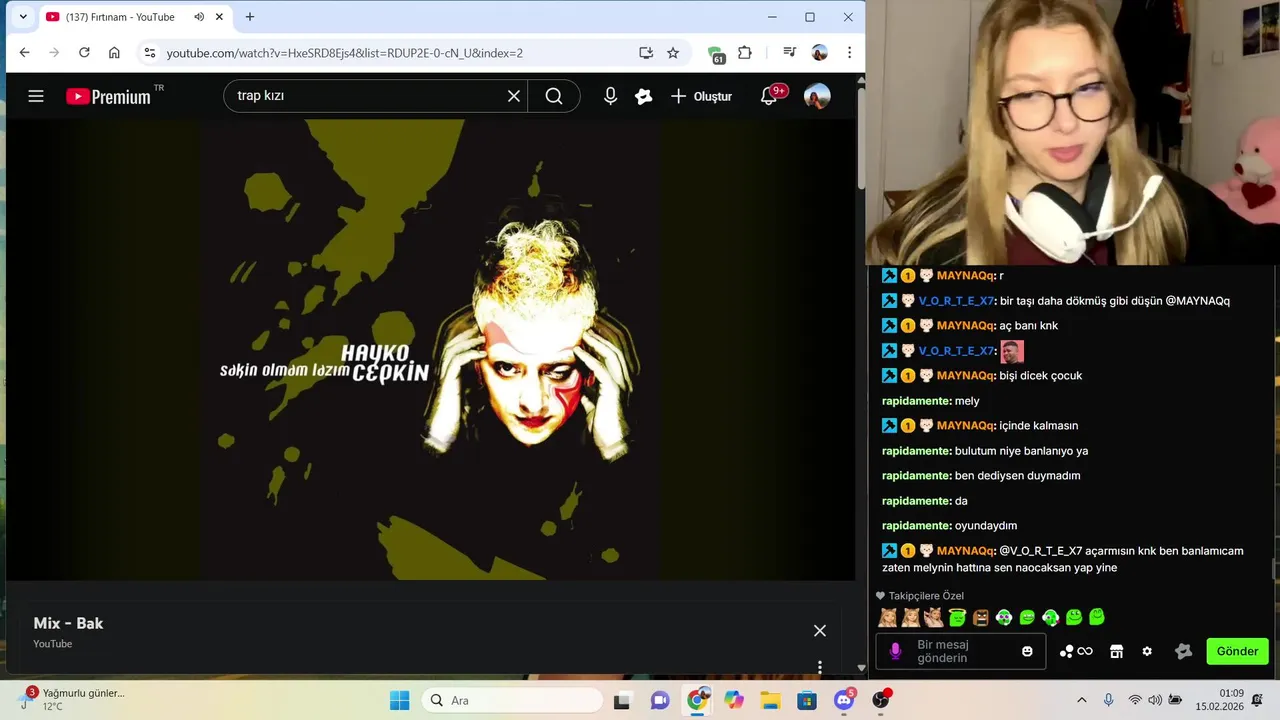Screen dimensions: 1280x720
Task: Open Chrome media control icon
Action: [x=789, y=53]
